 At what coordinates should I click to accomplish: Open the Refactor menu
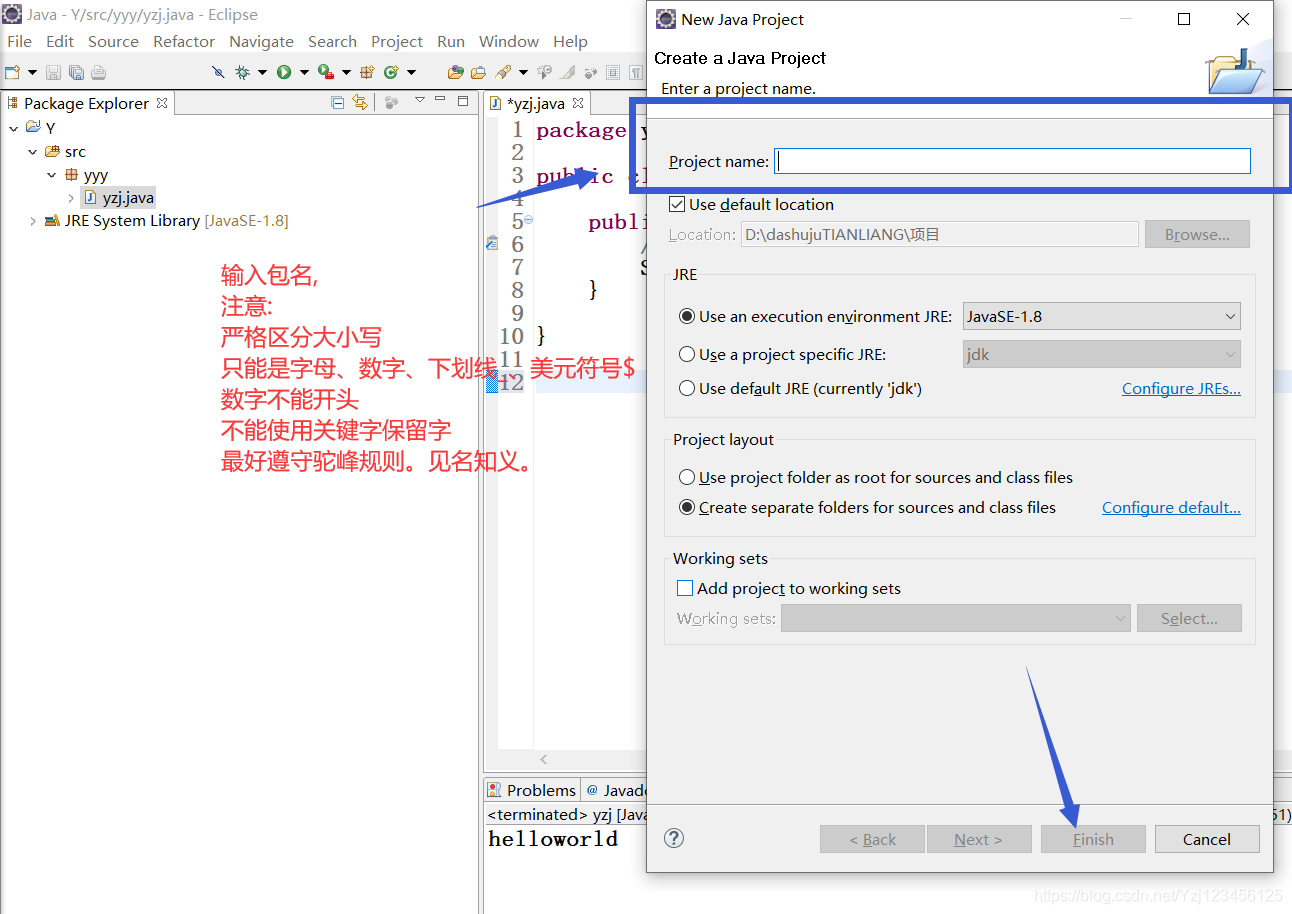coord(184,41)
